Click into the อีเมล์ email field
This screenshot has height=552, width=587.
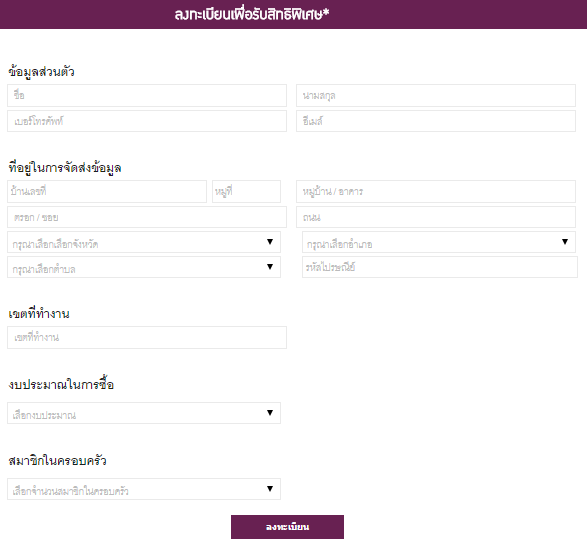click(436, 121)
